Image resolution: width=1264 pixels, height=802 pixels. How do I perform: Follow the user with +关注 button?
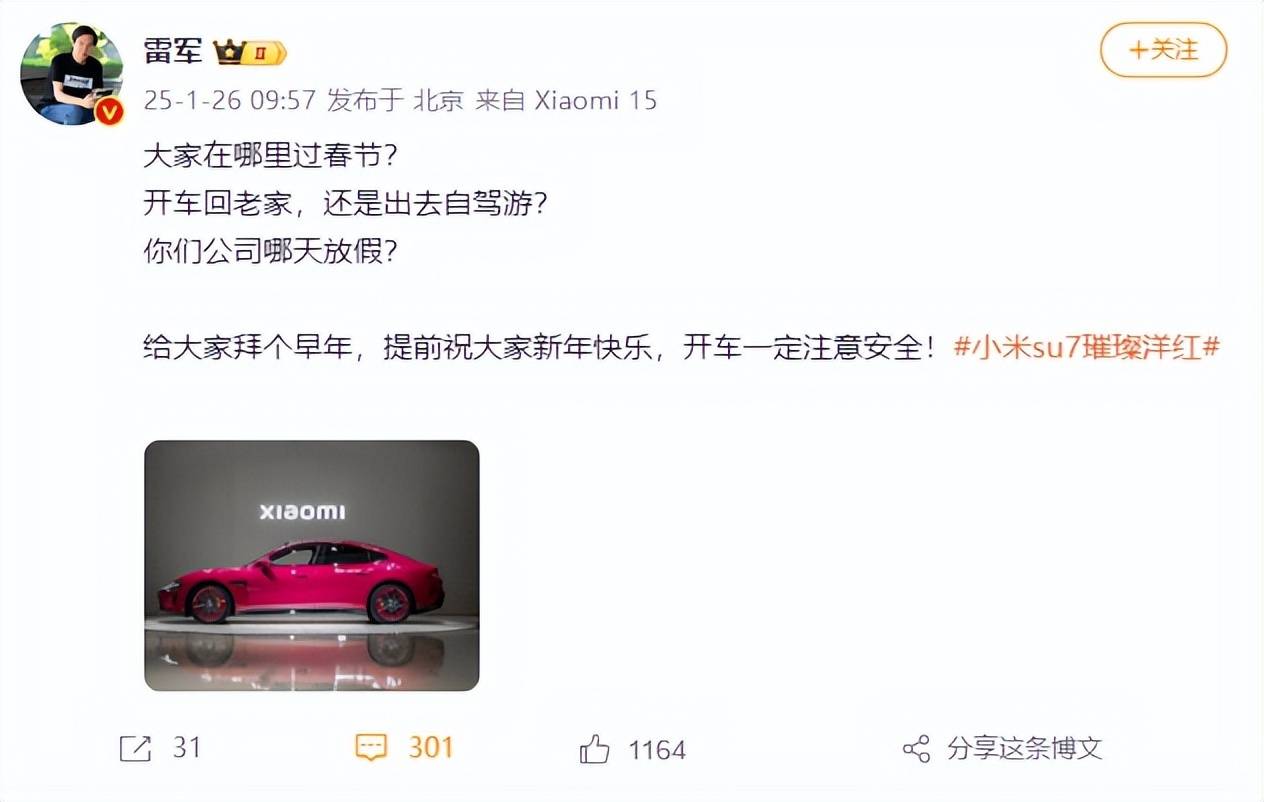tap(1163, 49)
